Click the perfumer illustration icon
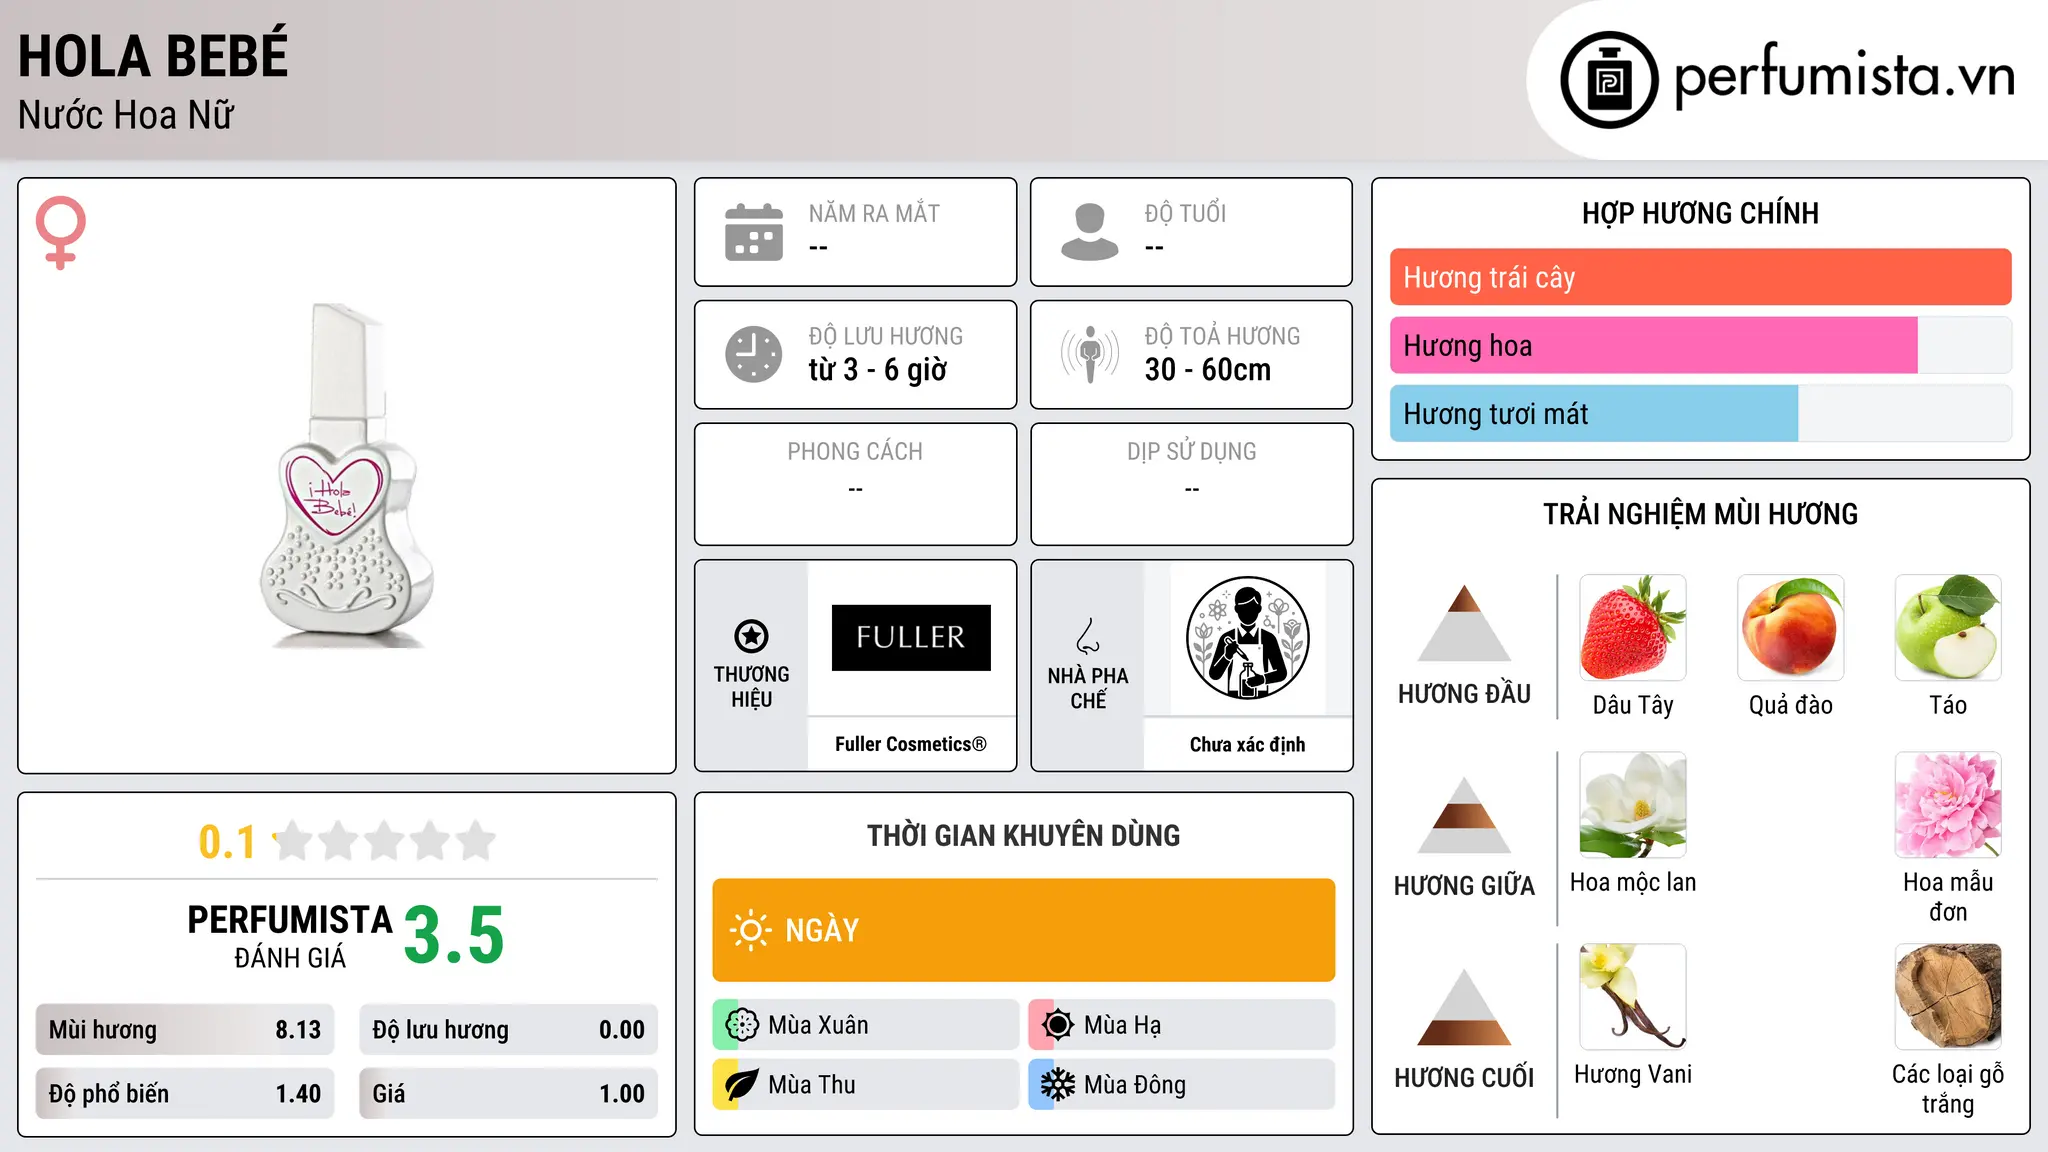The width and height of the screenshot is (2048, 1152). (1247, 638)
